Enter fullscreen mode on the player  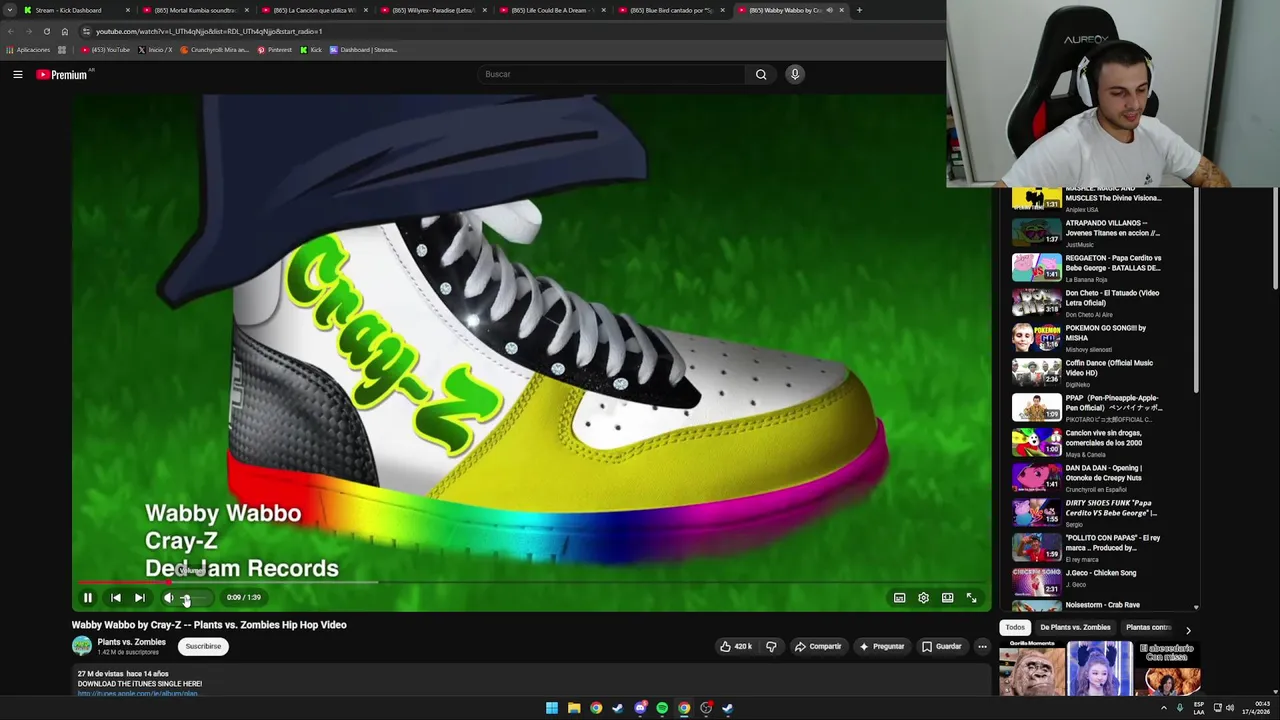point(972,598)
